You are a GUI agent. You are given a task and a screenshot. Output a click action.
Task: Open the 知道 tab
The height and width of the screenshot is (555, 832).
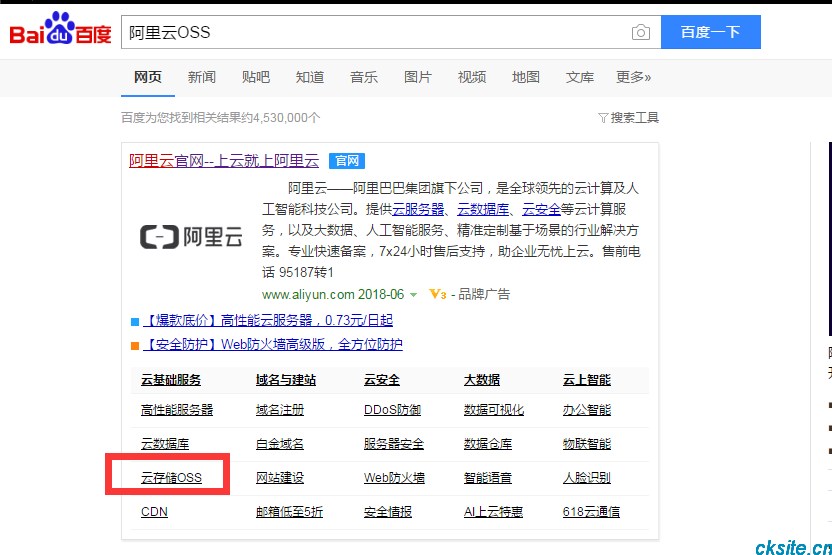310,77
